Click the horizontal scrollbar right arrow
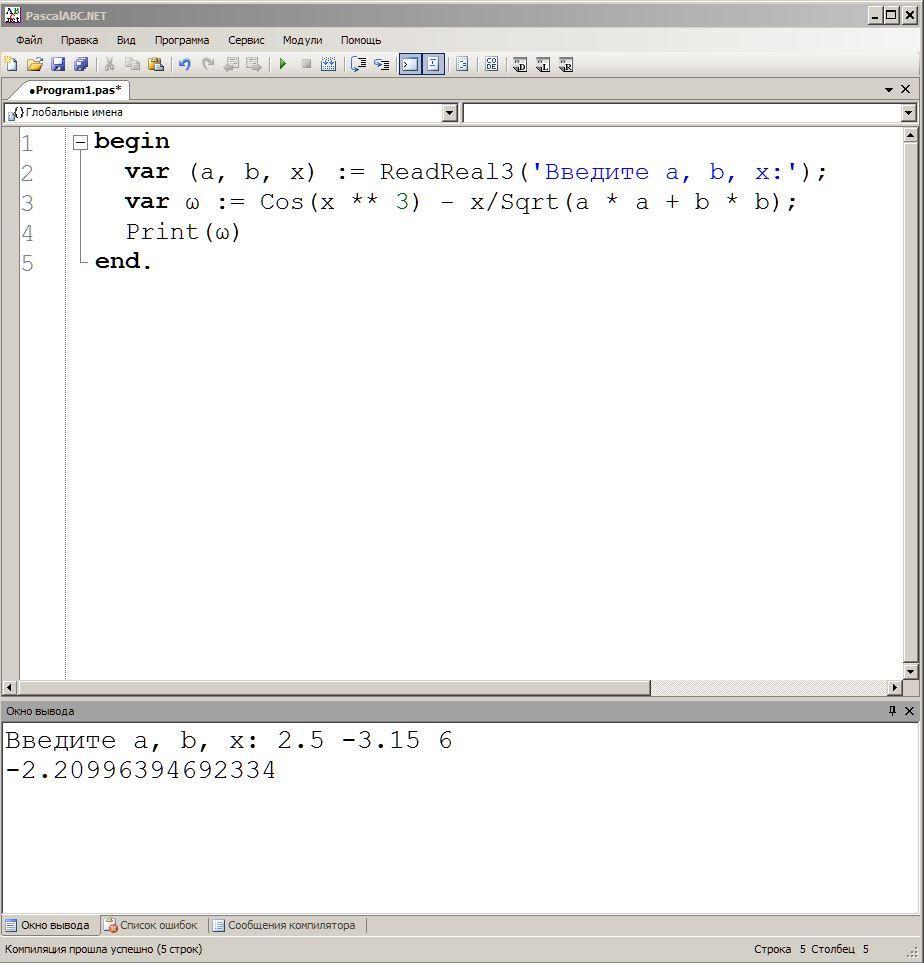The height and width of the screenshot is (963, 924). coord(895,687)
